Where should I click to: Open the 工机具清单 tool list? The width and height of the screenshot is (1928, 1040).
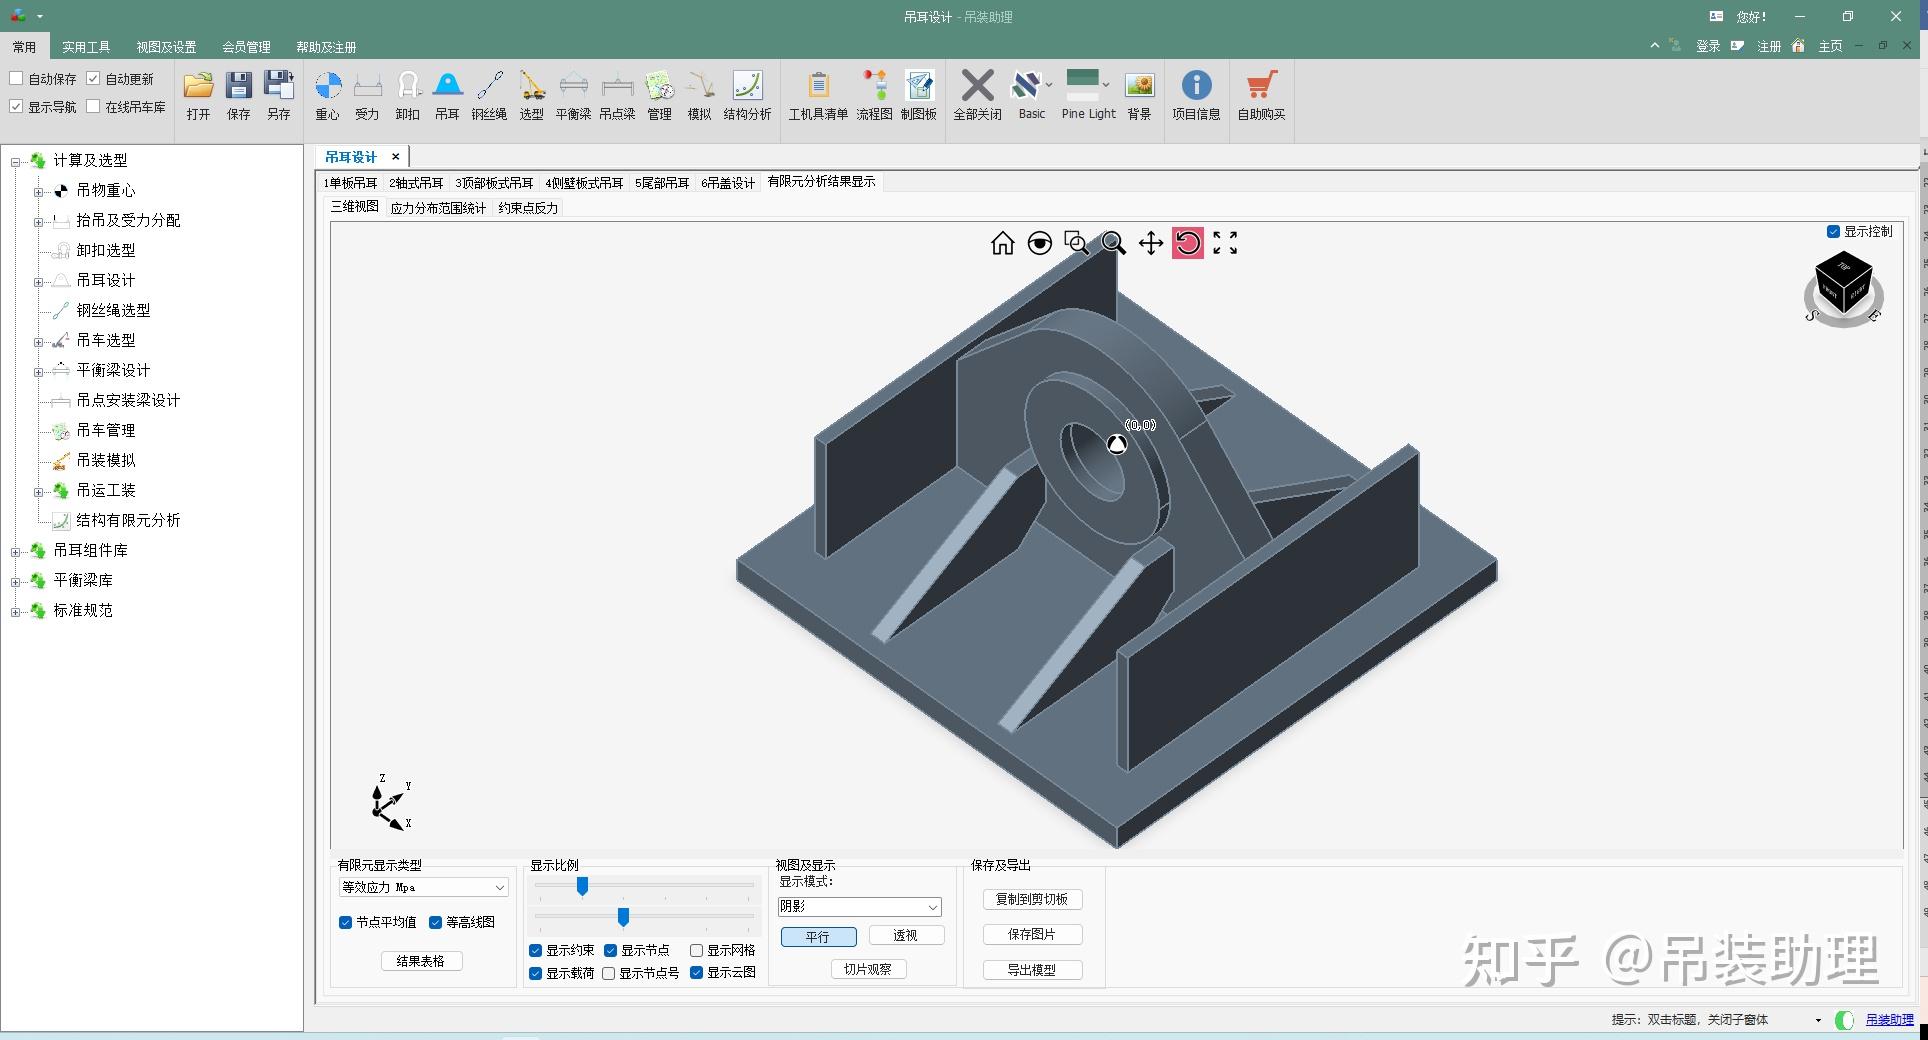818,96
